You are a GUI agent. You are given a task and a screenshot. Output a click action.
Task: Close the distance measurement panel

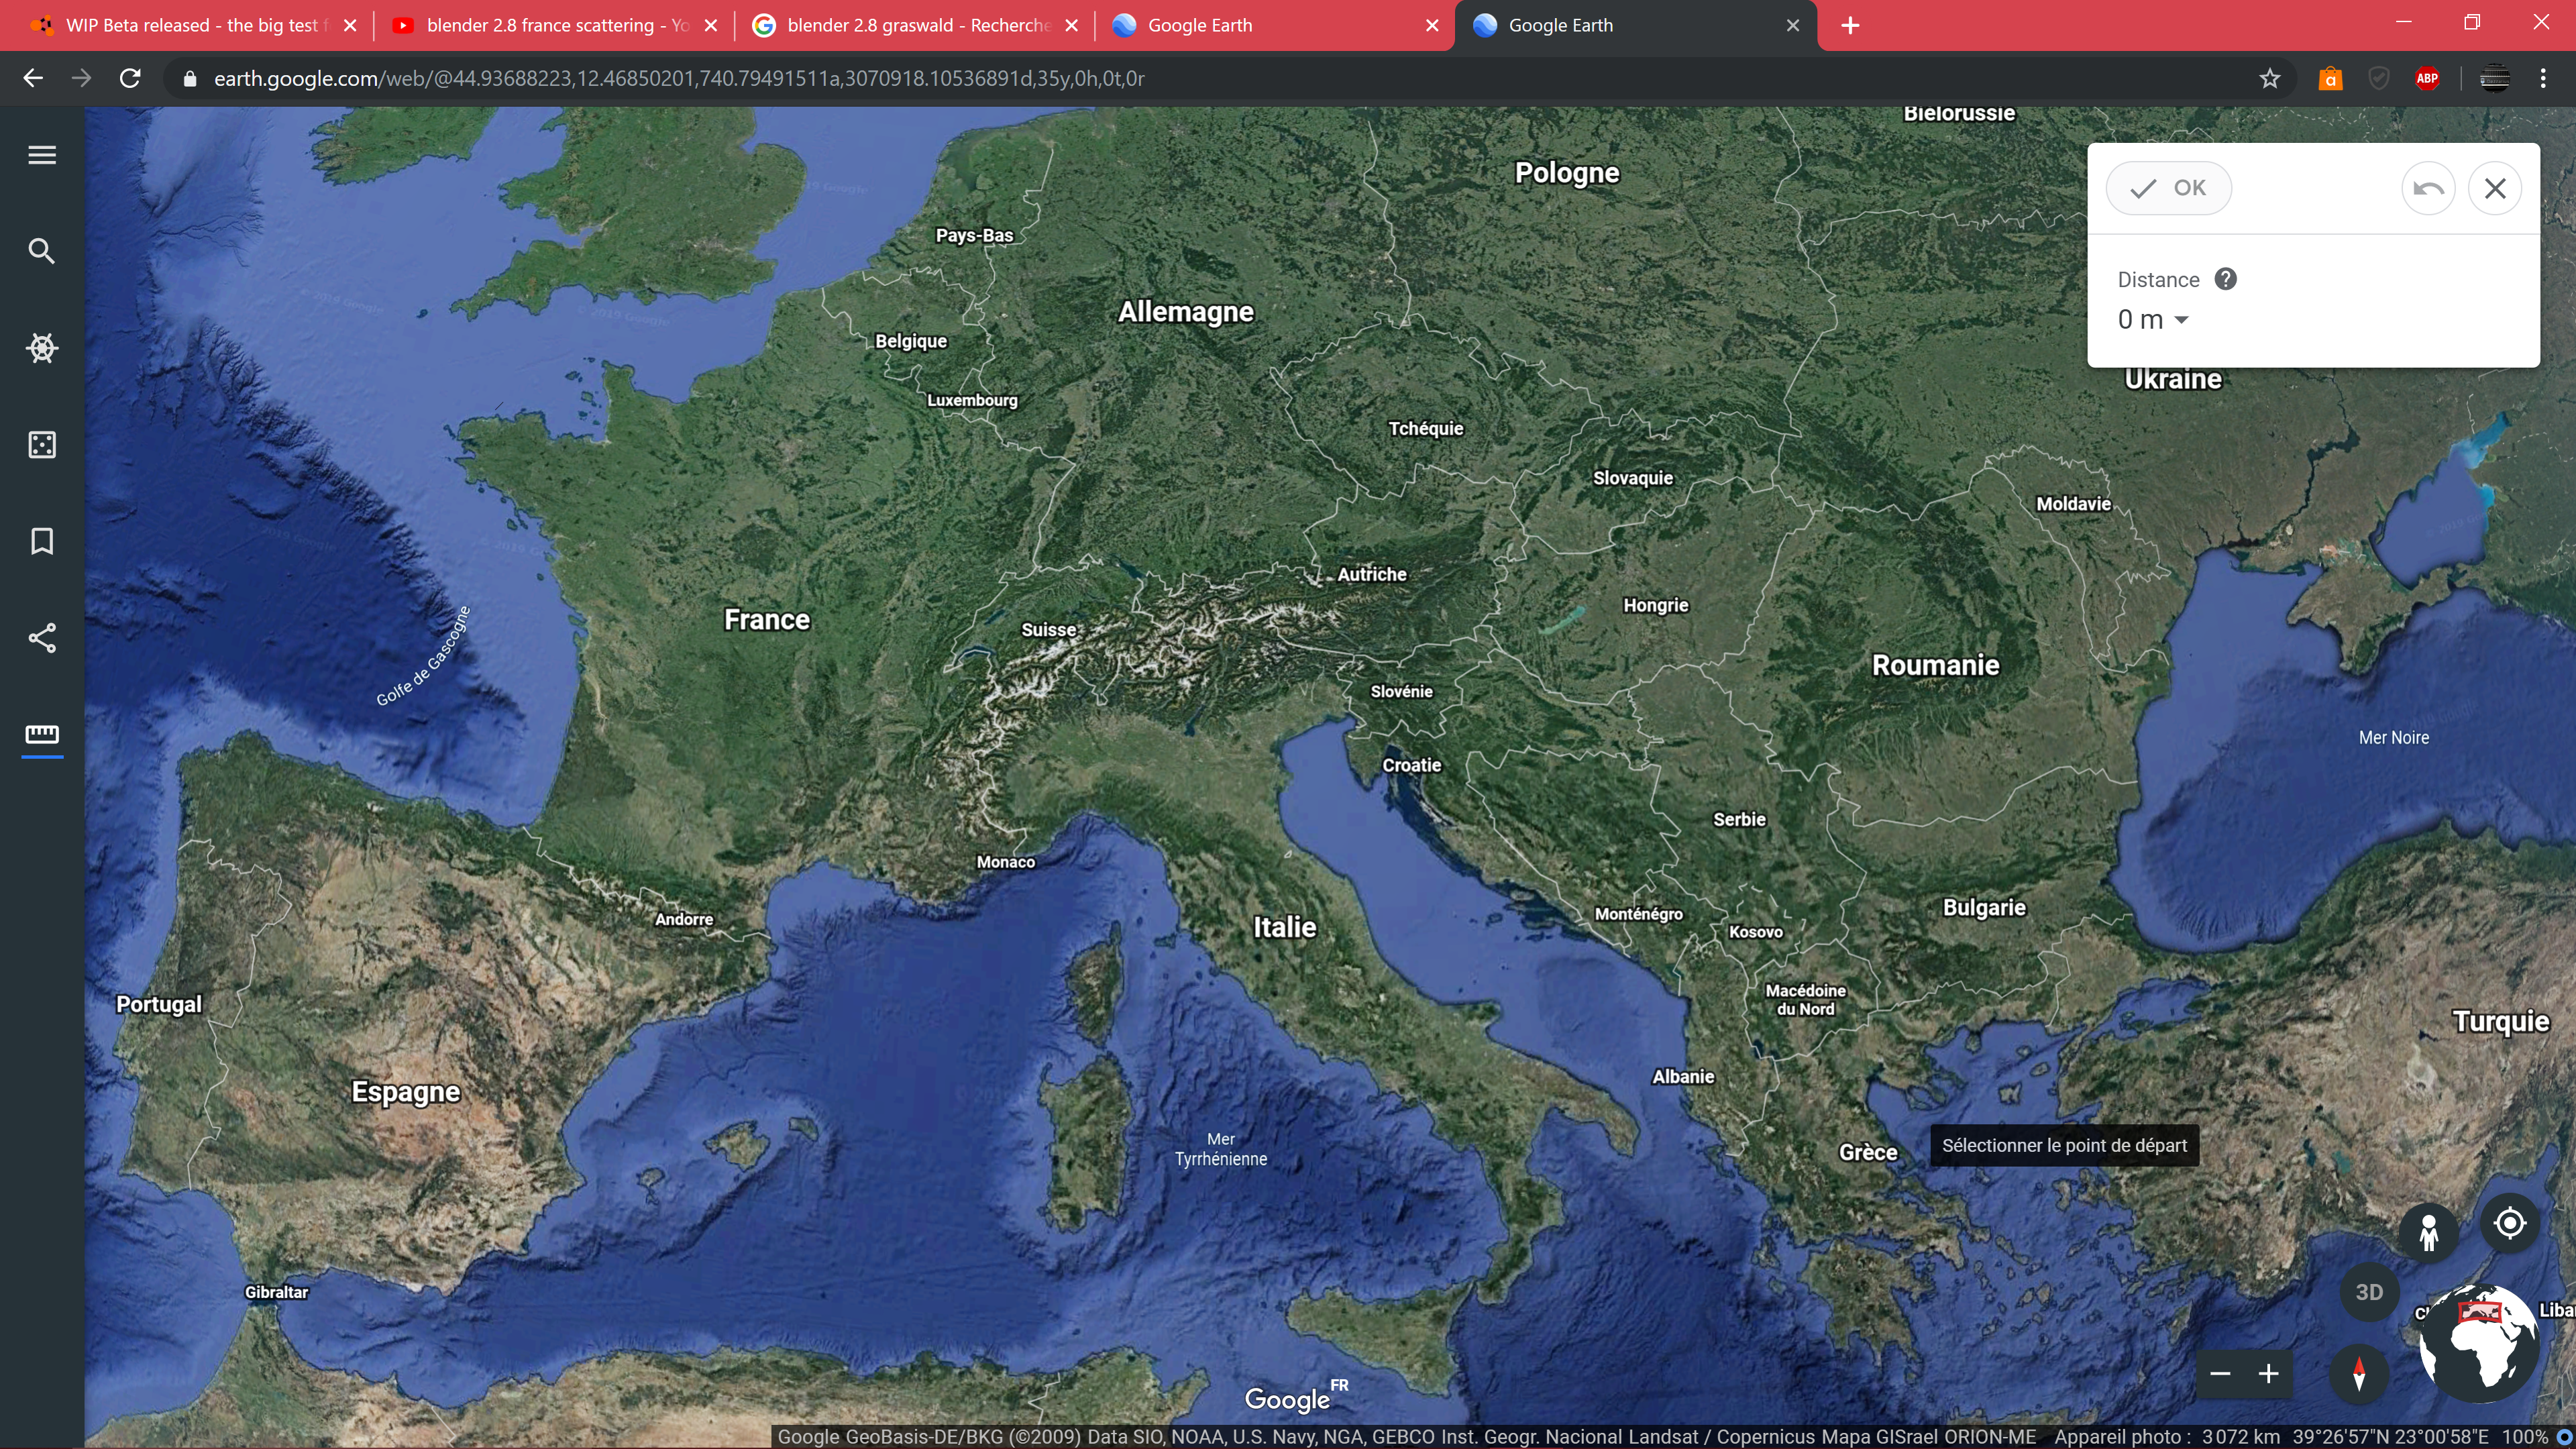click(x=2495, y=188)
